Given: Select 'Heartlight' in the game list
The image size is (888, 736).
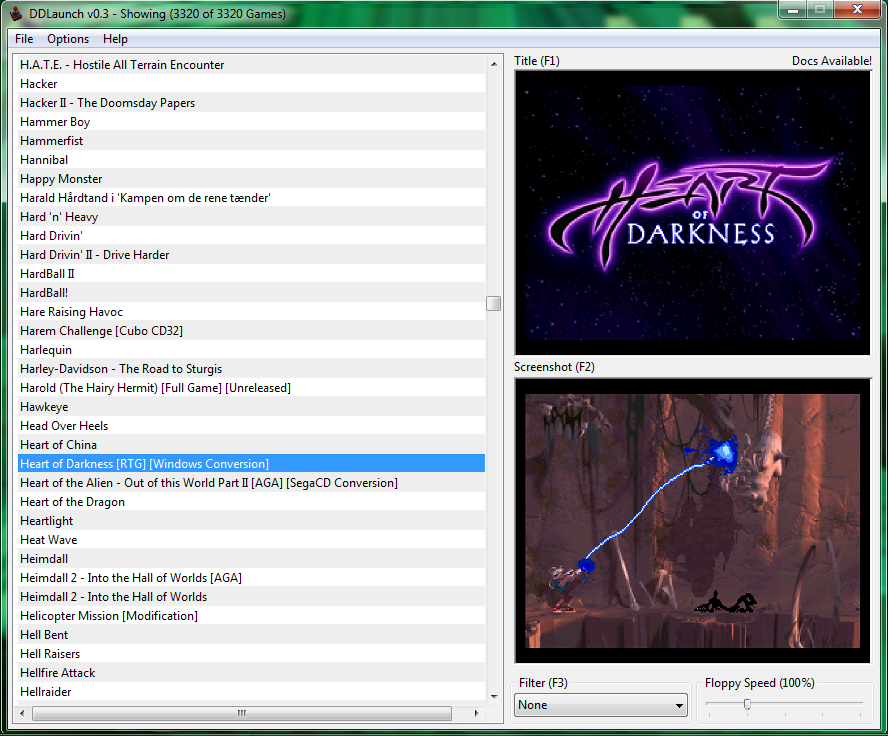Looking at the screenshot, I should pos(251,521).
